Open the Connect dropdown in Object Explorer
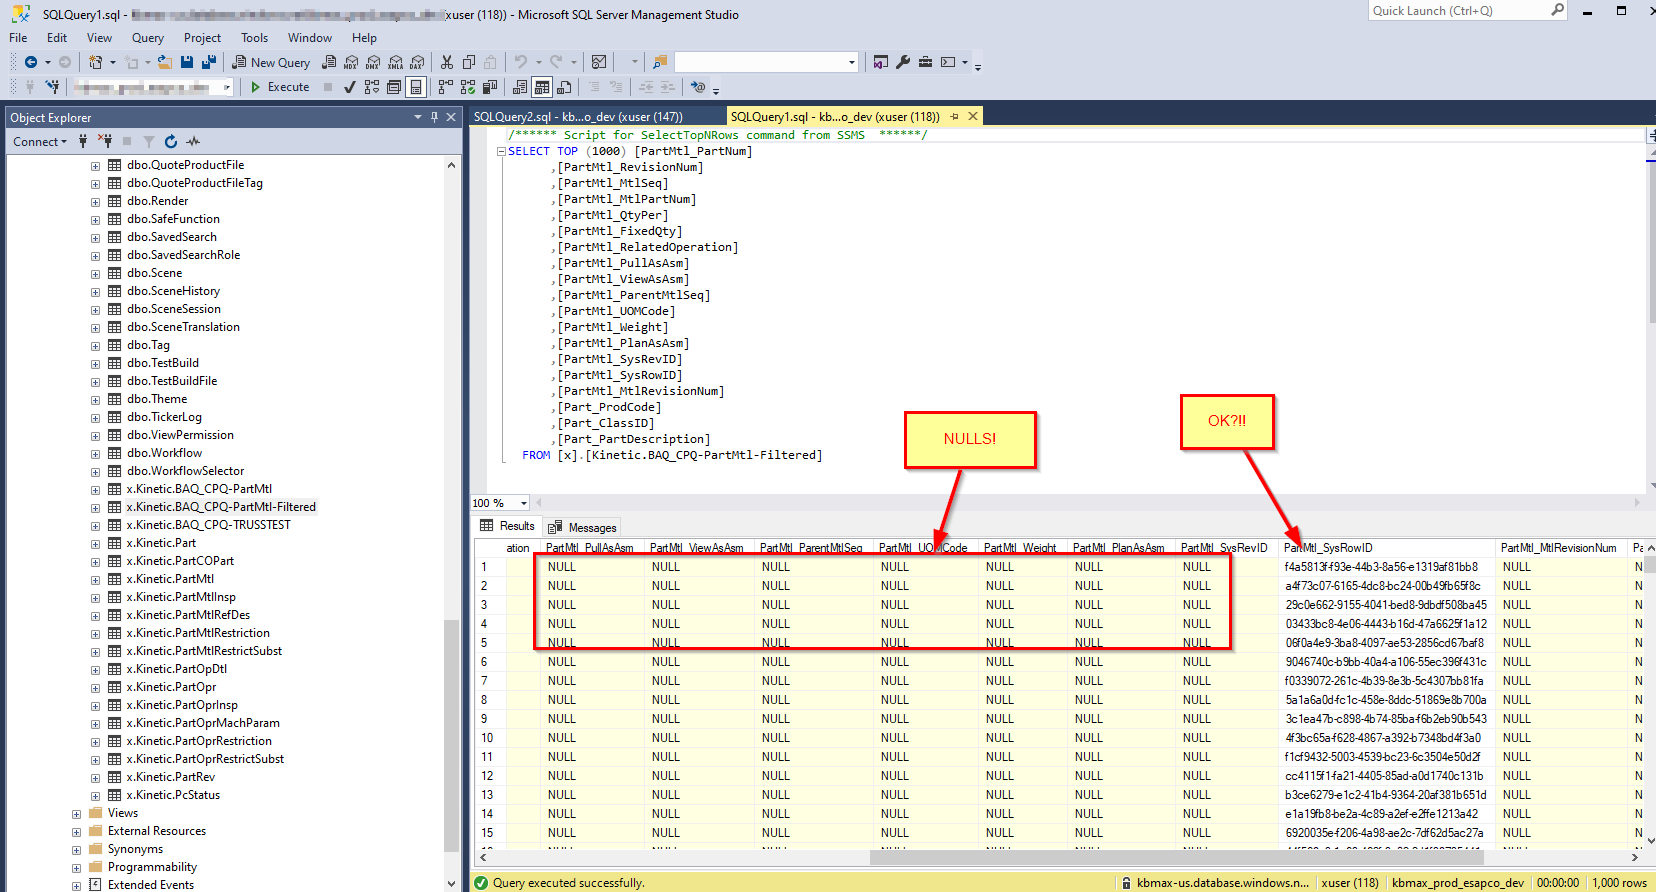This screenshot has height=892, width=1656. [x=40, y=142]
